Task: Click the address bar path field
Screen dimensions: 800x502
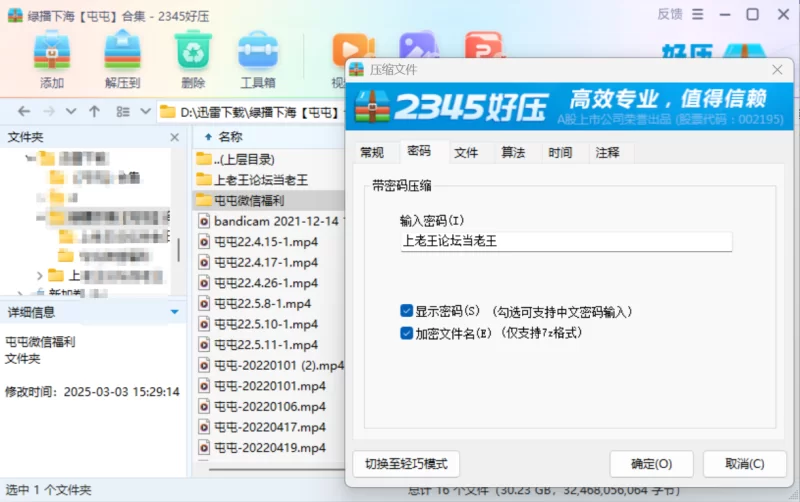Action: pos(250,112)
